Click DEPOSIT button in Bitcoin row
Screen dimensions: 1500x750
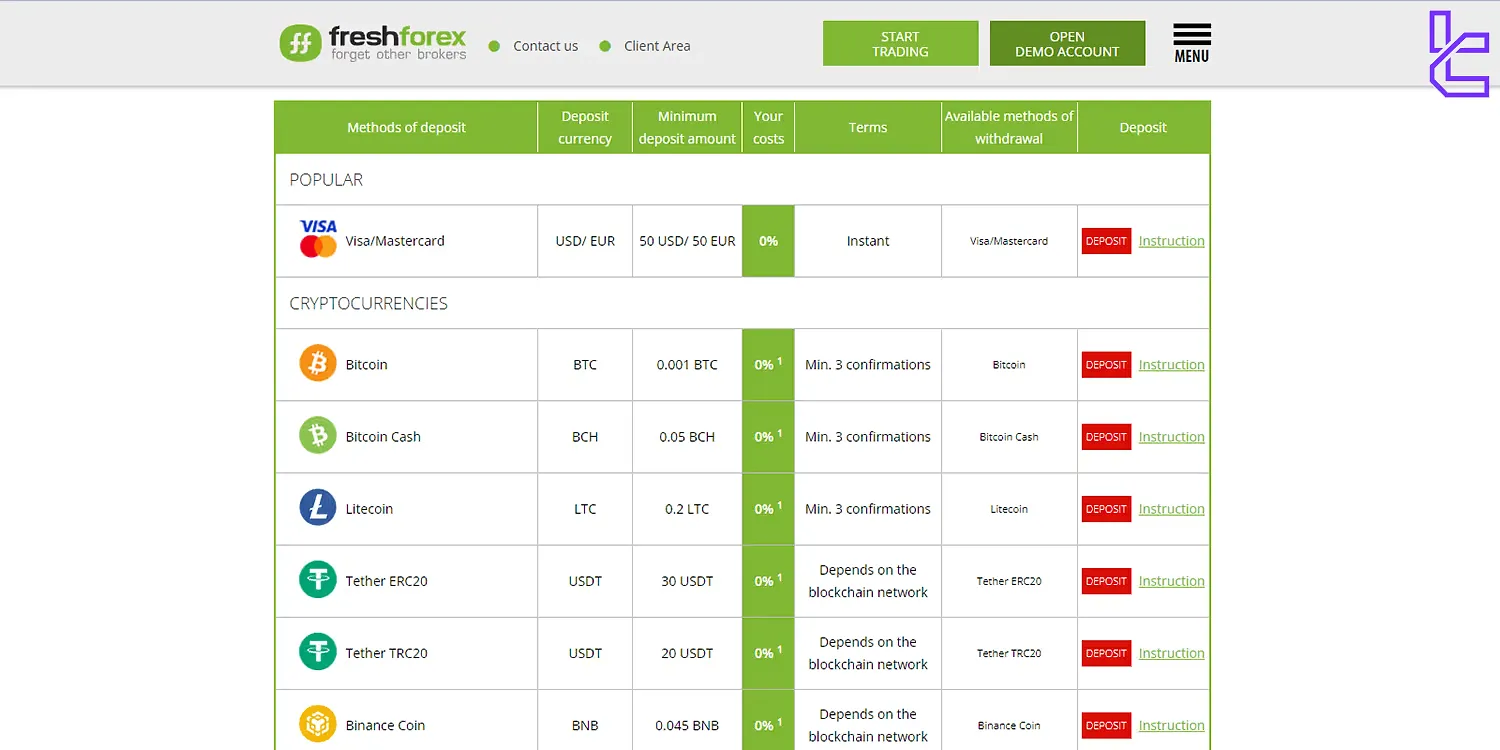1106,365
